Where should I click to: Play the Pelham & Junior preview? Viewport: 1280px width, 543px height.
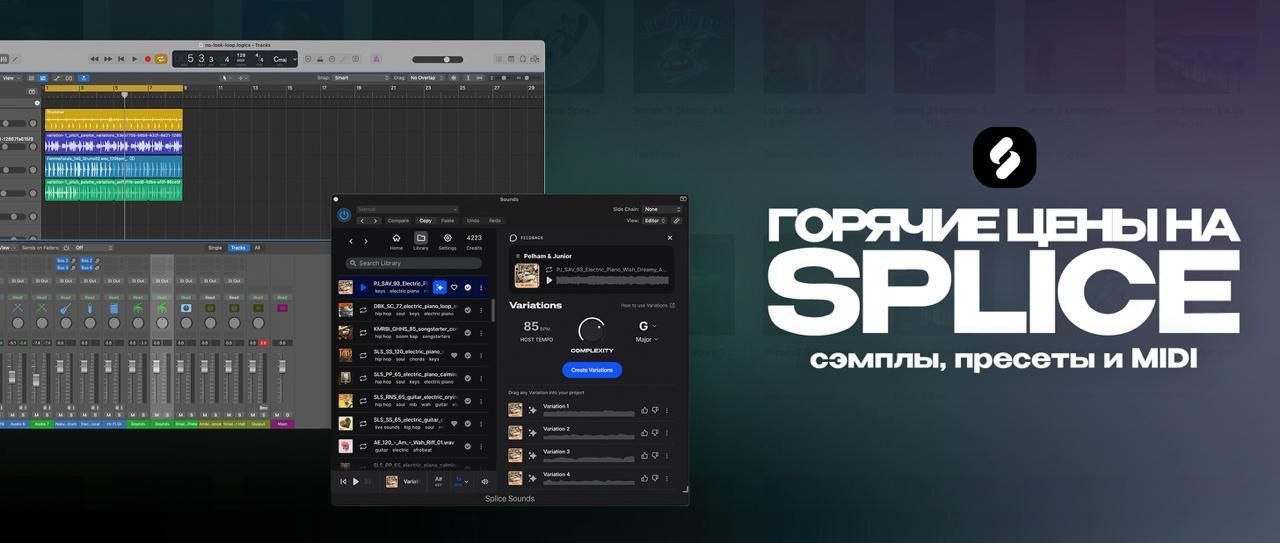[x=549, y=280]
